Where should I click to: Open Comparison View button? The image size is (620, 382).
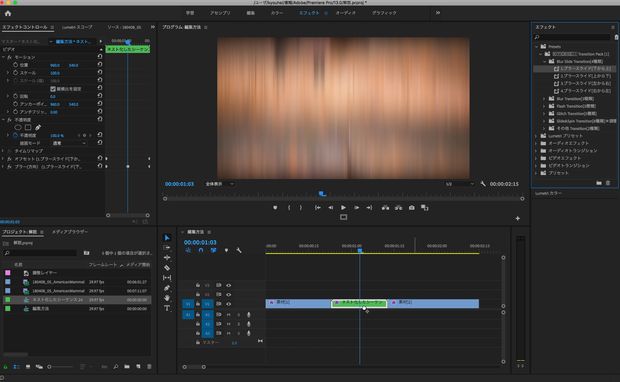425,208
